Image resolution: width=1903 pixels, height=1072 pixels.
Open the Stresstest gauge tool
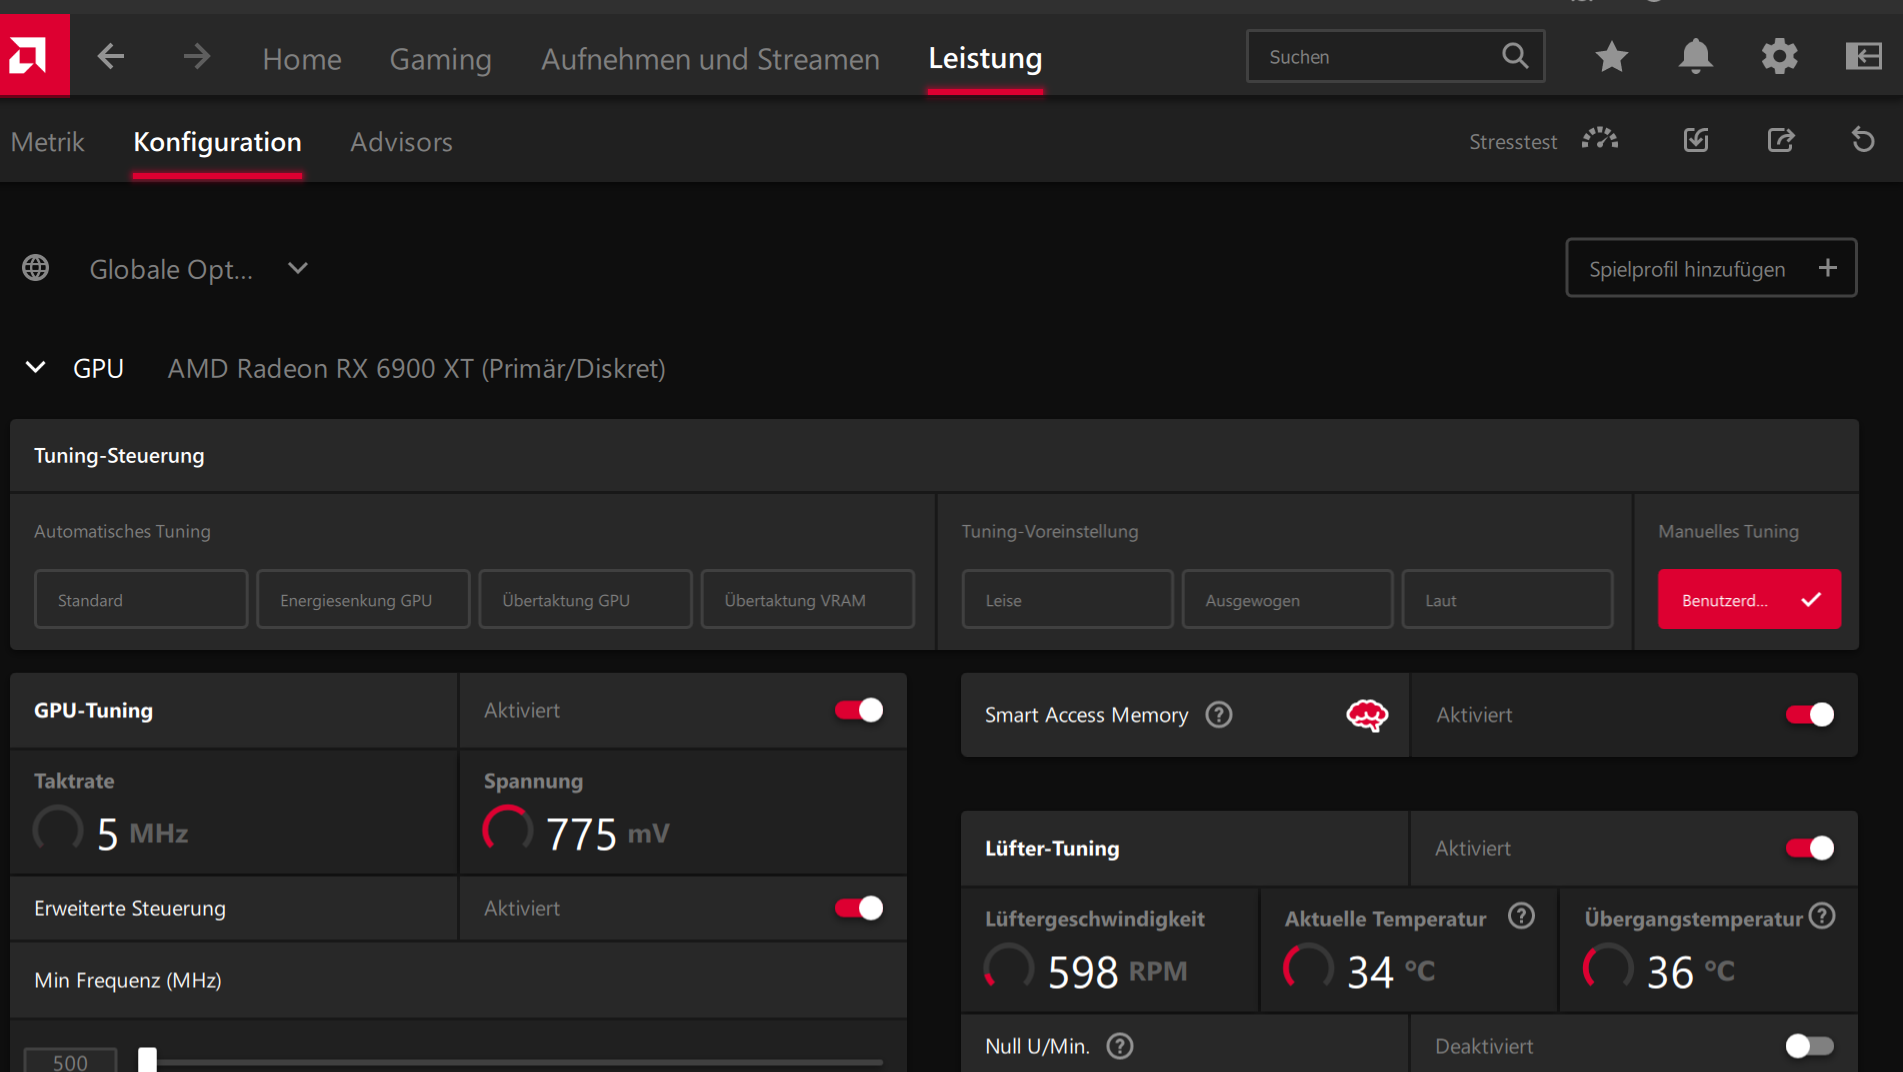tap(1600, 140)
